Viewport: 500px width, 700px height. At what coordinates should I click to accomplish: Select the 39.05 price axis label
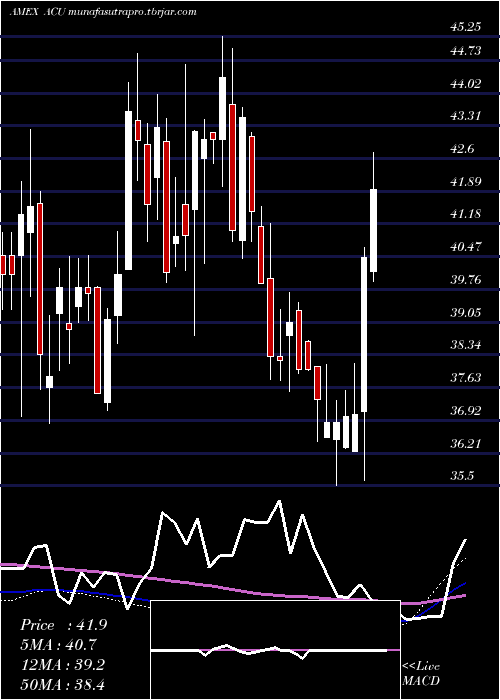466,312
